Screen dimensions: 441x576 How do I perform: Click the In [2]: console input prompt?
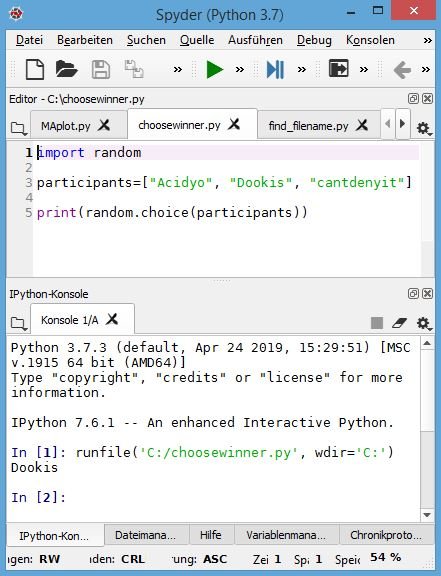pos(39,497)
